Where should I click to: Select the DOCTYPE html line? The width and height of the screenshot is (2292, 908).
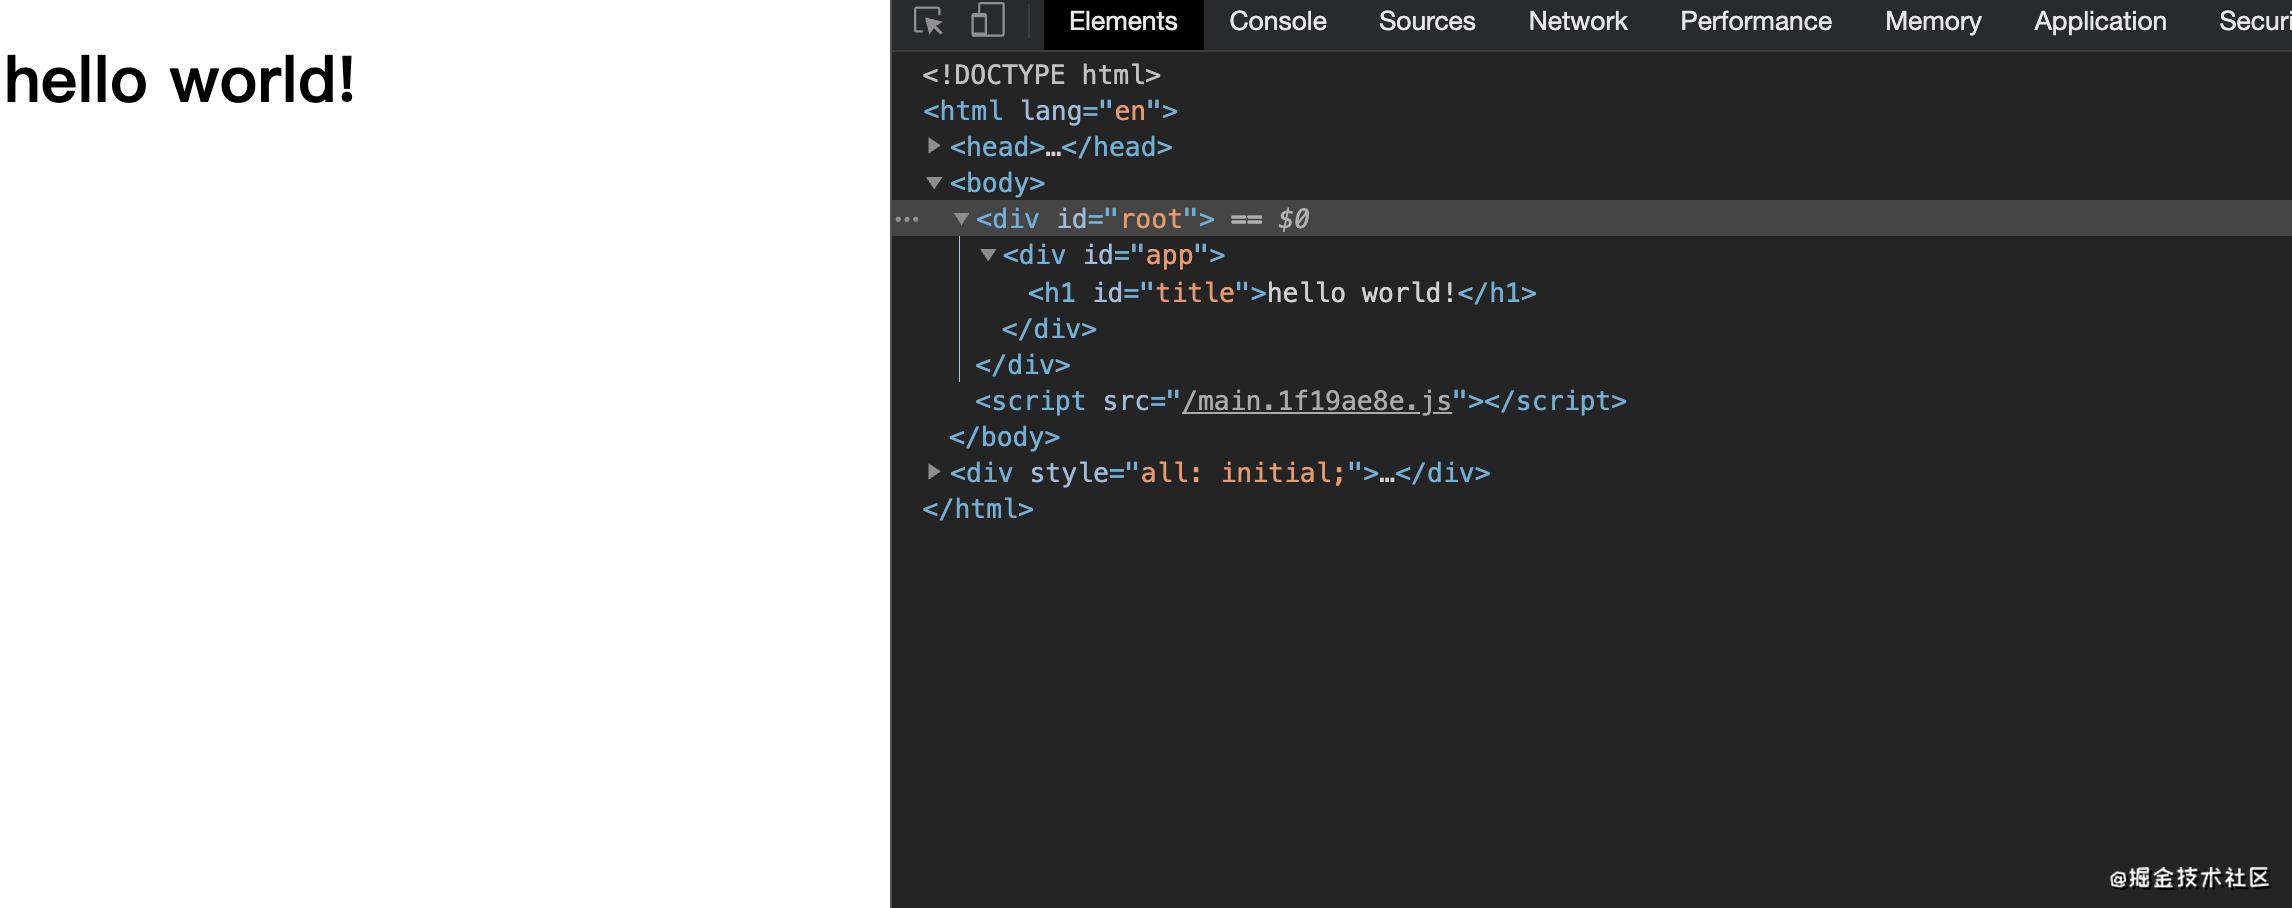(1041, 75)
